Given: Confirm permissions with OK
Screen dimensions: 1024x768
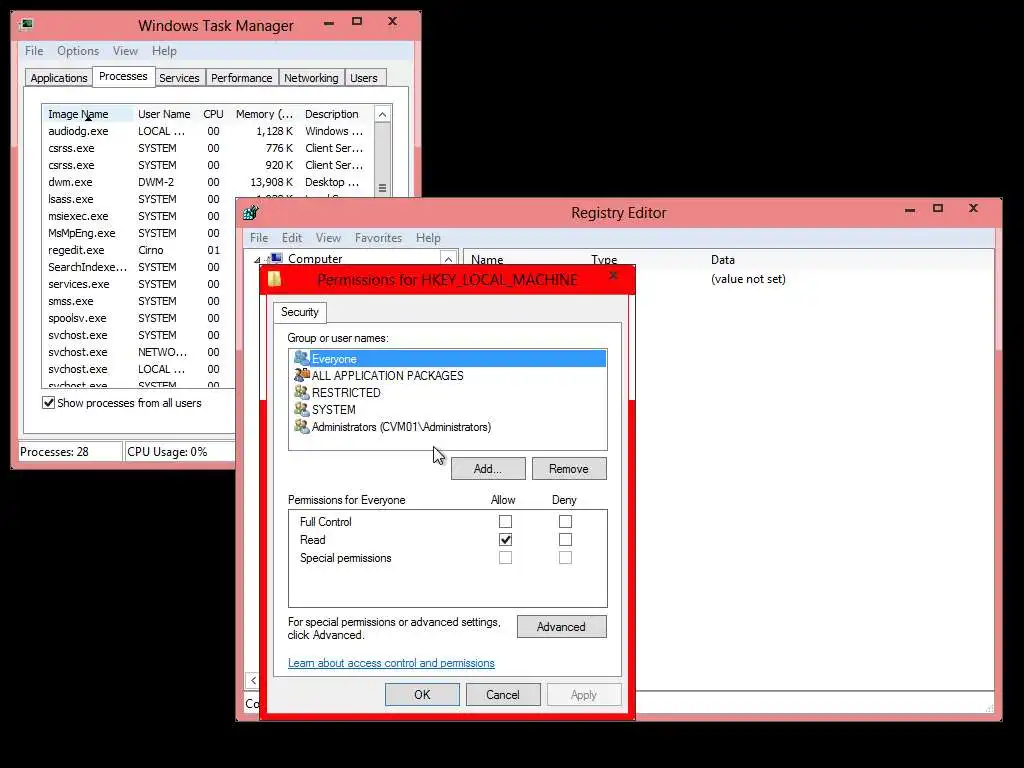Looking at the screenshot, I should (422, 695).
